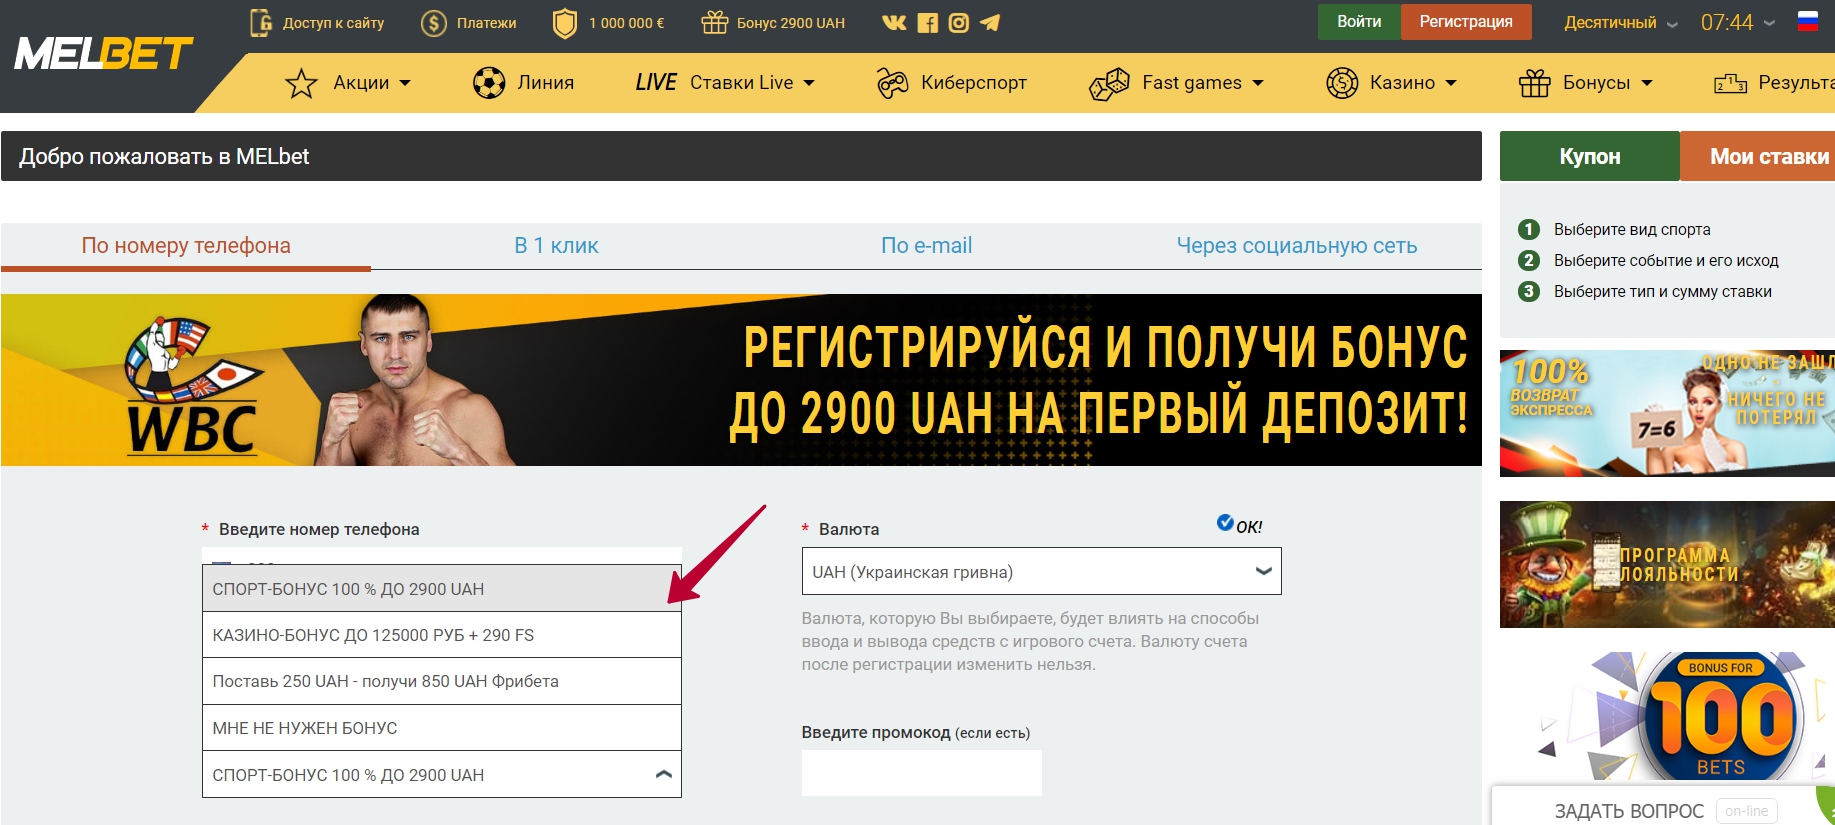Image resolution: width=1835 pixels, height=825 pixels.
Task: Click the Регистрация button
Action: coord(1466,21)
